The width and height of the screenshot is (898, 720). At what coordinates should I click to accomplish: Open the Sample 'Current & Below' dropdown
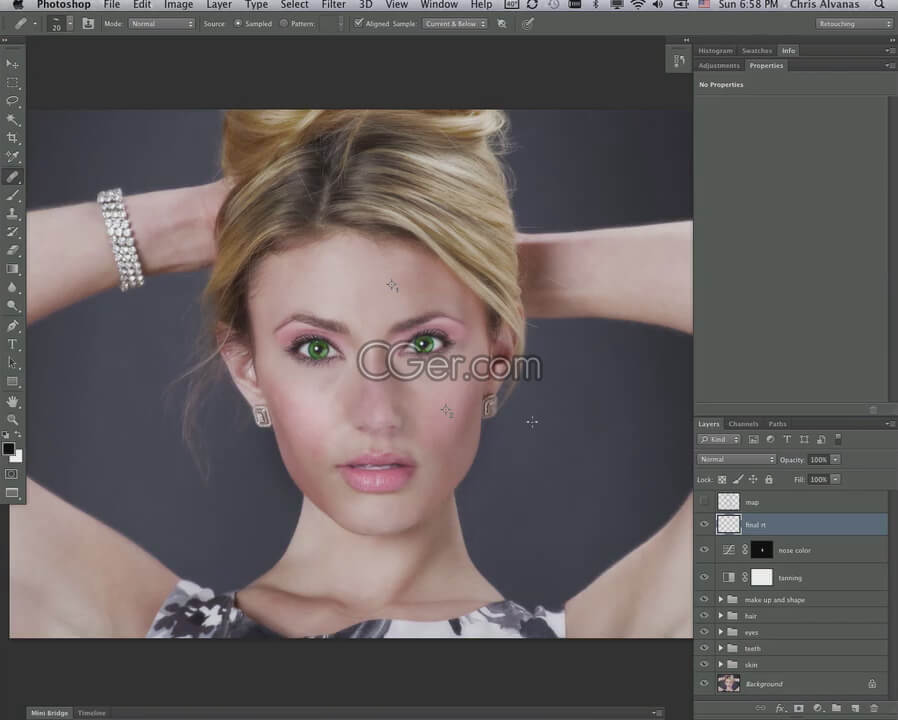[x=455, y=23]
